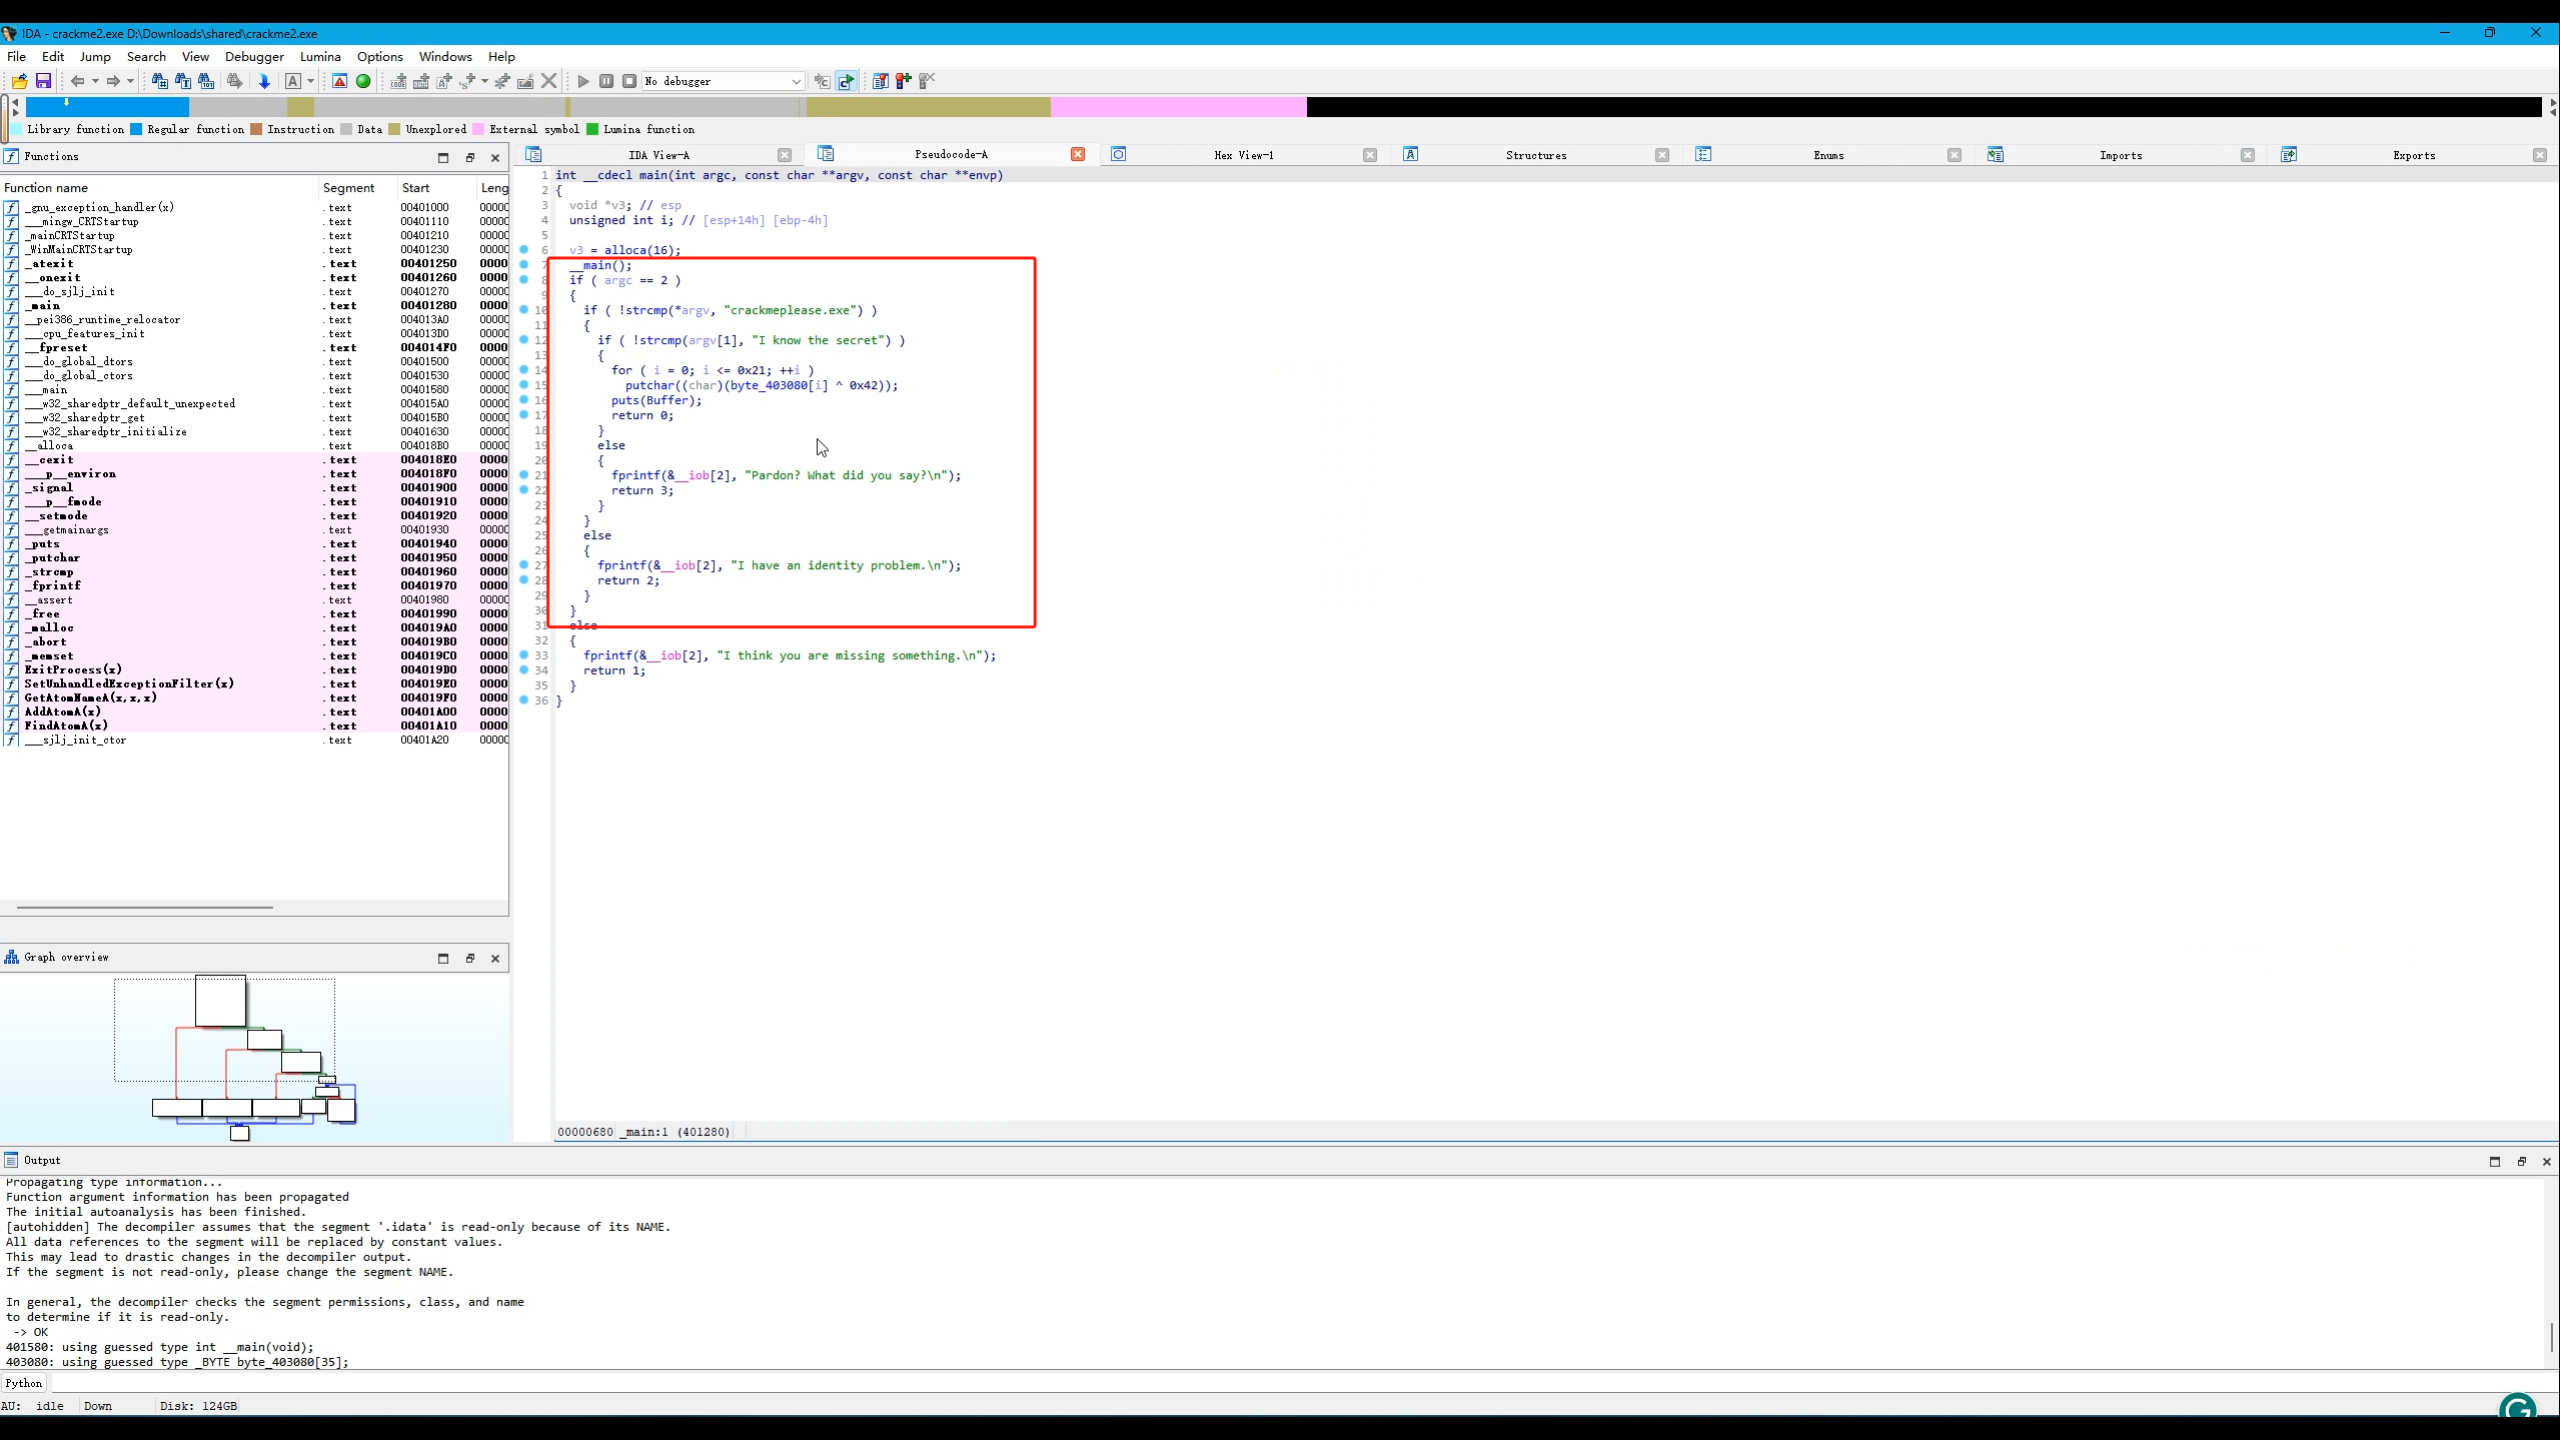Open the No debugger dropdown
Image resolution: width=2560 pixels, height=1440 pixels.
point(796,81)
